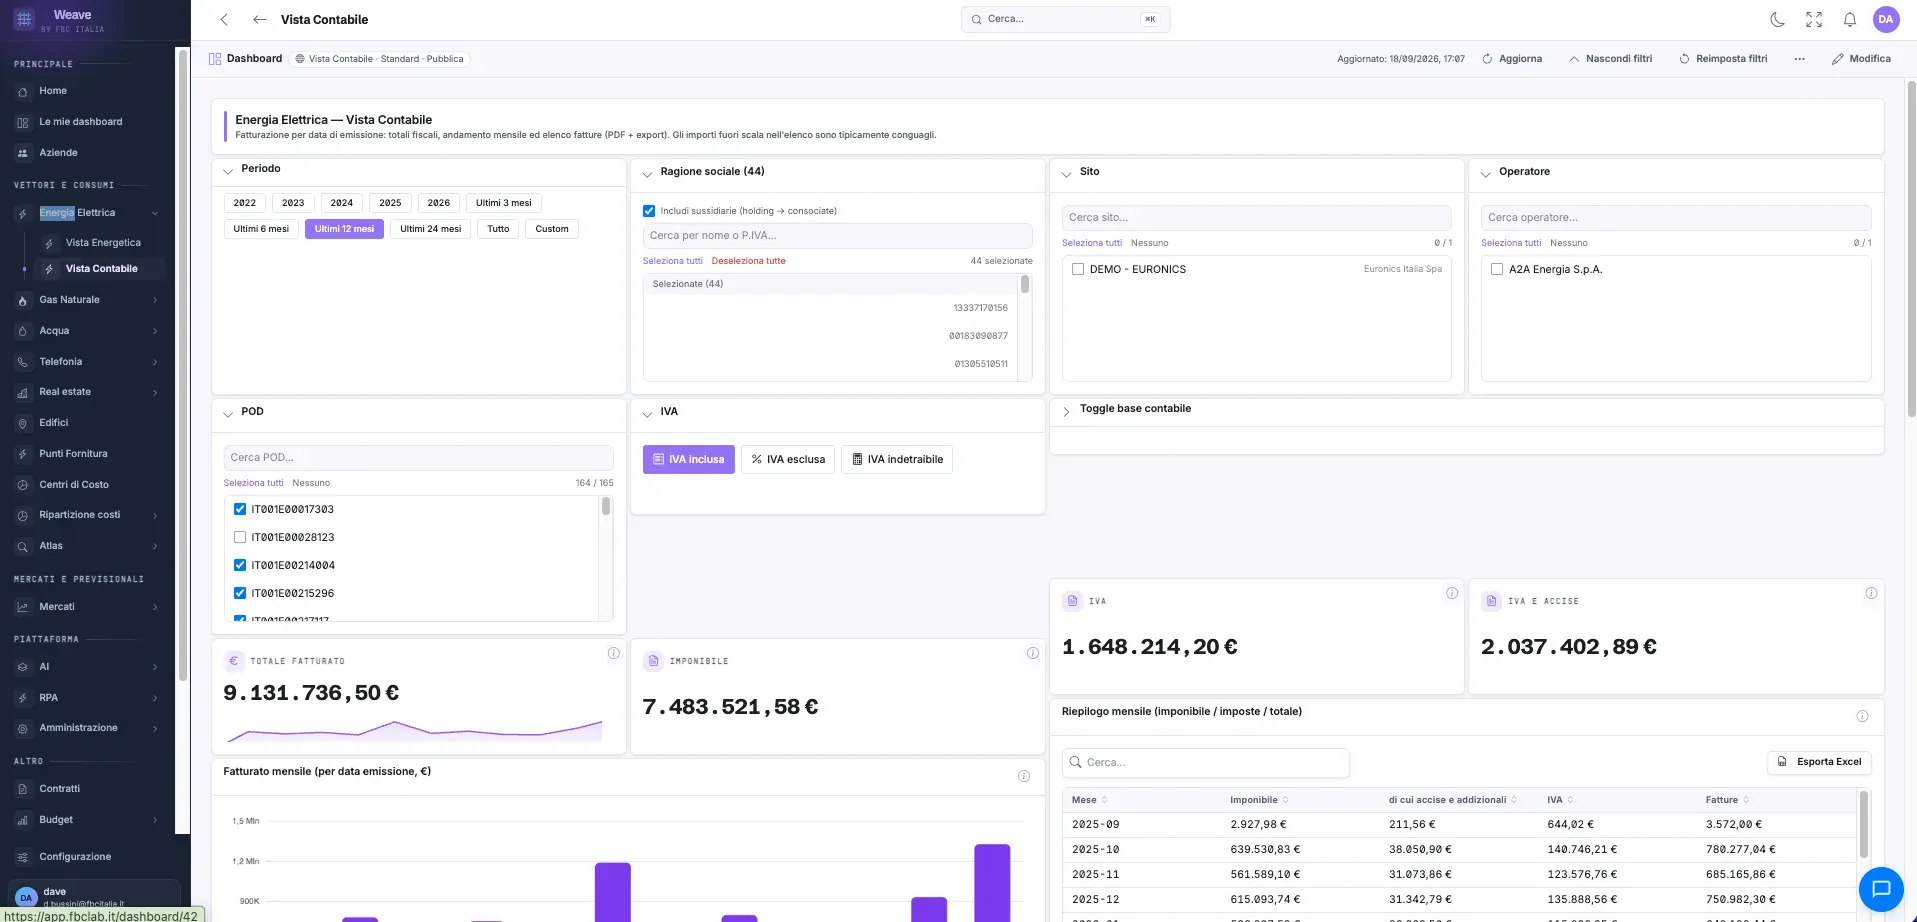Screen dimensions: 1917x922
Task: Select Ultimi 24 mesi period
Action: (x=431, y=229)
